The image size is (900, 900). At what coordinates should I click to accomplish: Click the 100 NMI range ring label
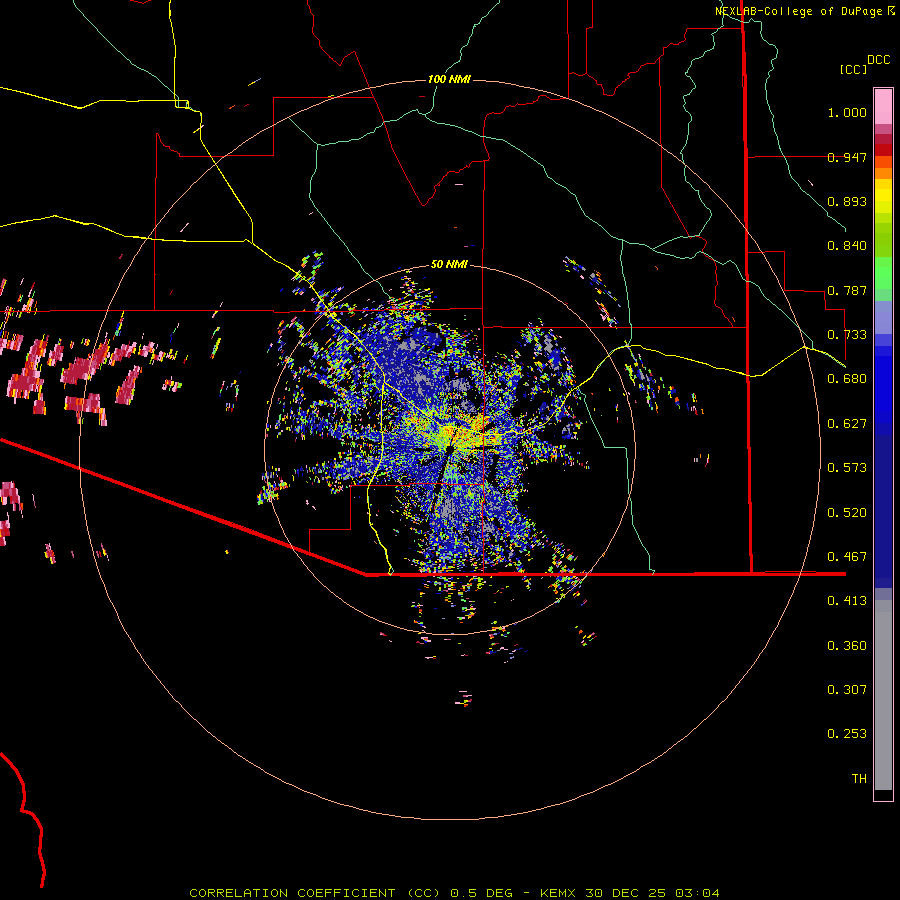(x=449, y=79)
